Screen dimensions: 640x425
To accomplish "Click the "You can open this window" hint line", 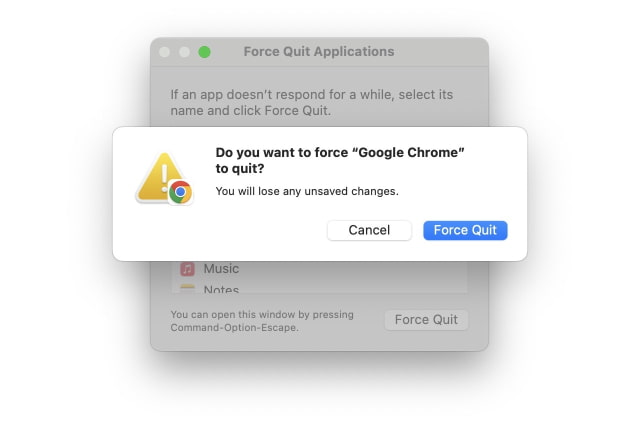I will (262, 314).
